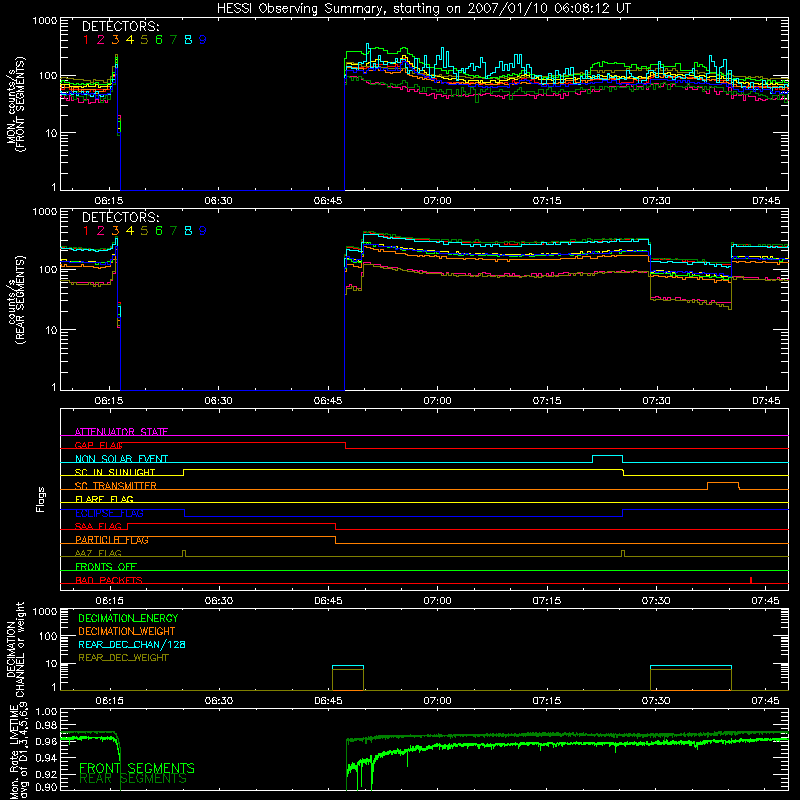The image size is (800, 800).
Task: Click the front segments MON. counts/s y-axis title
Action: click(15, 104)
